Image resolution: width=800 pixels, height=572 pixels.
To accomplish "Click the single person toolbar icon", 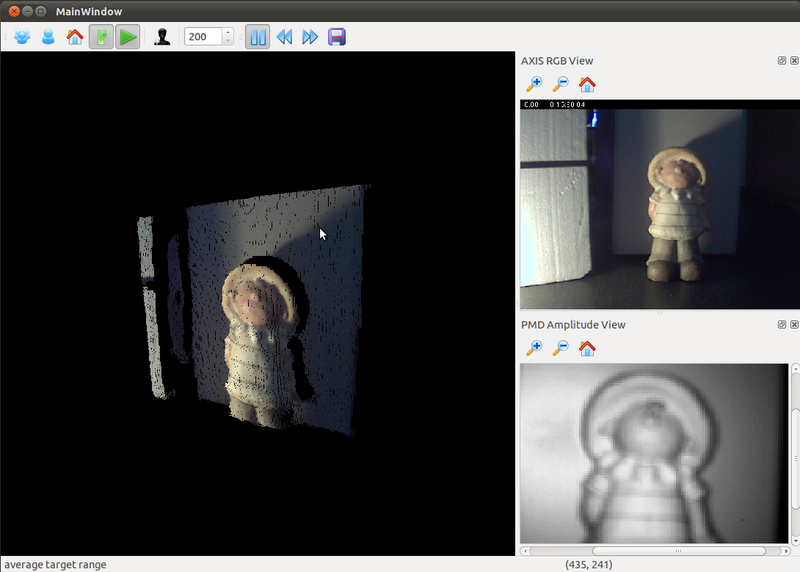I will tap(48, 37).
